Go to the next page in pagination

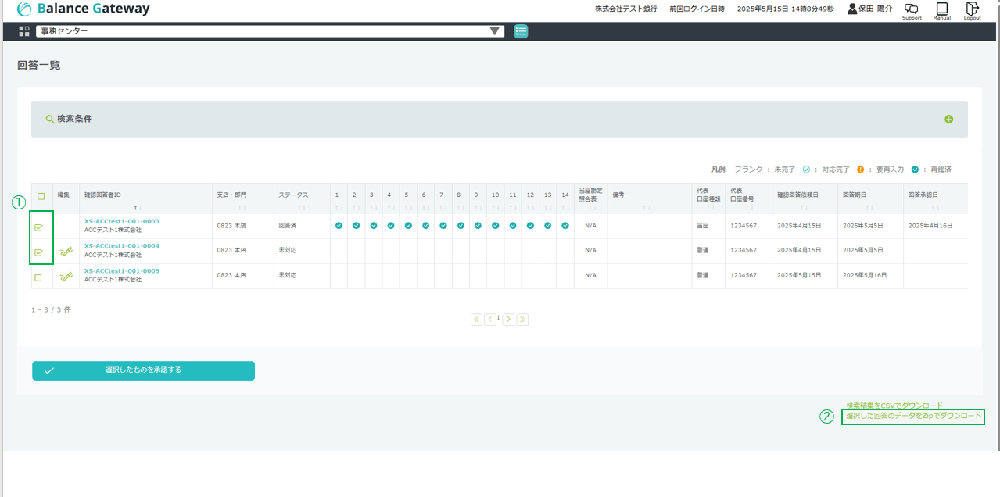509,319
